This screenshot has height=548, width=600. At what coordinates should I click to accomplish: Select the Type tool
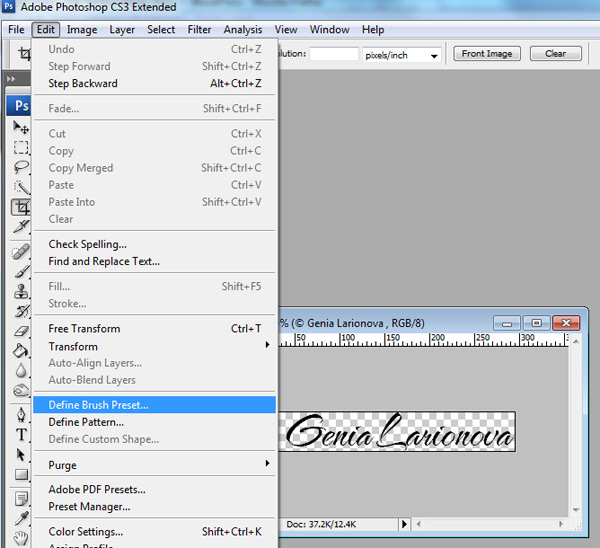21,435
